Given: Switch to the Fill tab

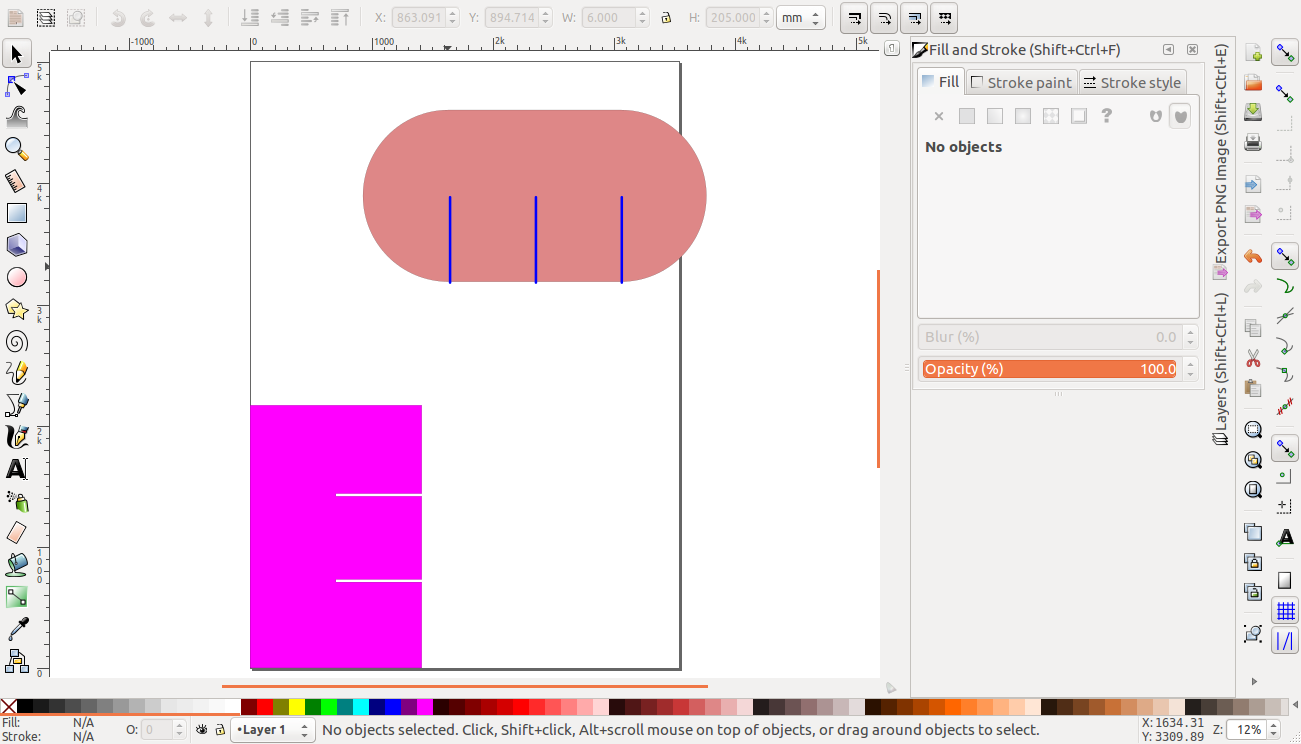Looking at the screenshot, I should (940, 82).
